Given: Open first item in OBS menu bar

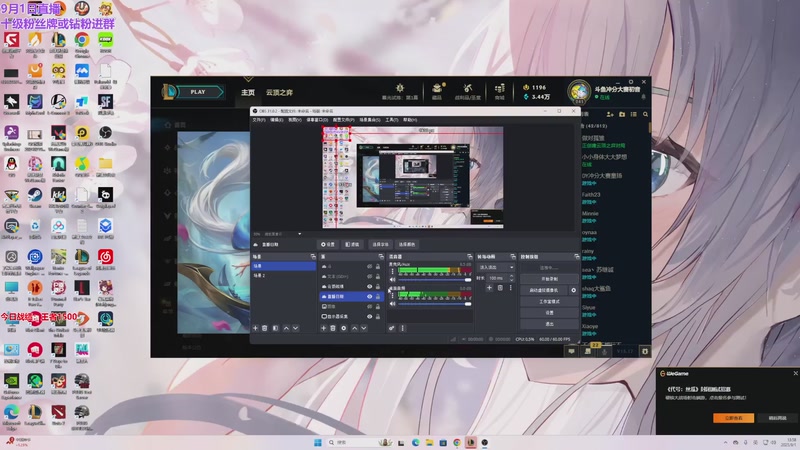Looking at the screenshot, I should pos(259,120).
